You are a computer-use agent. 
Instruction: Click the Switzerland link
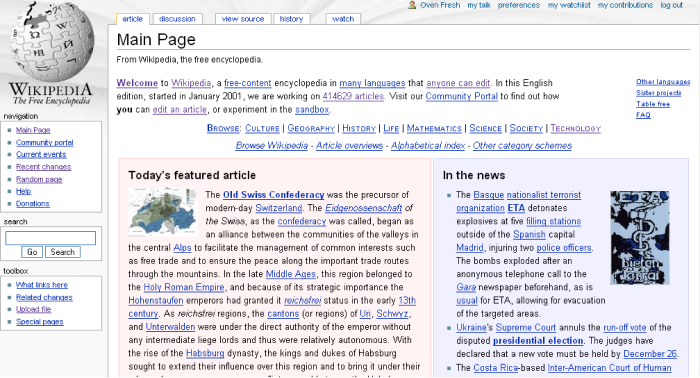[x=279, y=208]
